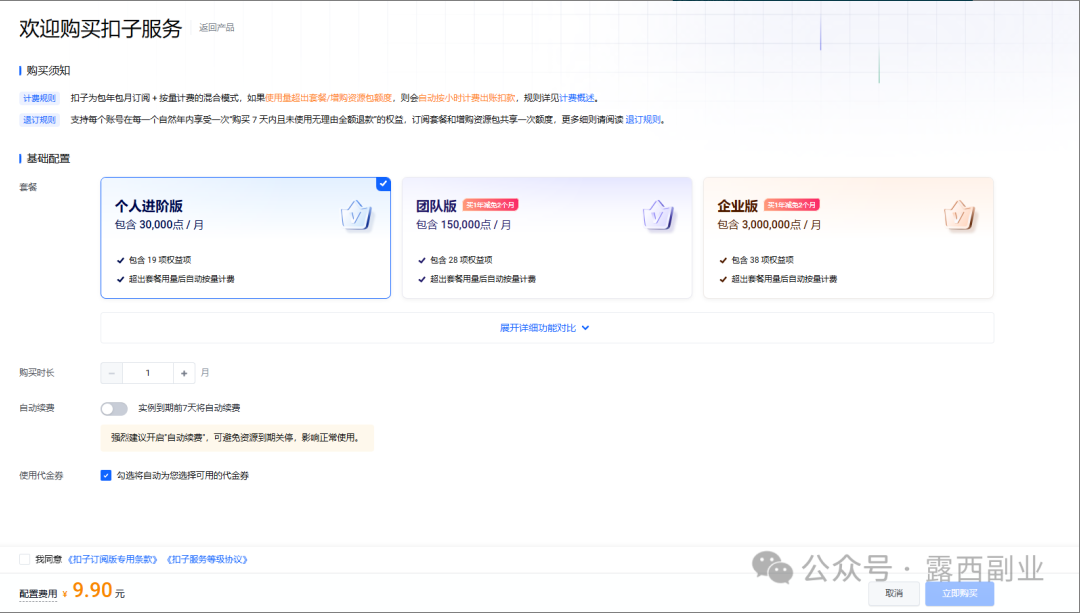The width and height of the screenshot is (1080, 613).
Task: Click the shopping bag icon on 企业版 card
Action: 960,215
